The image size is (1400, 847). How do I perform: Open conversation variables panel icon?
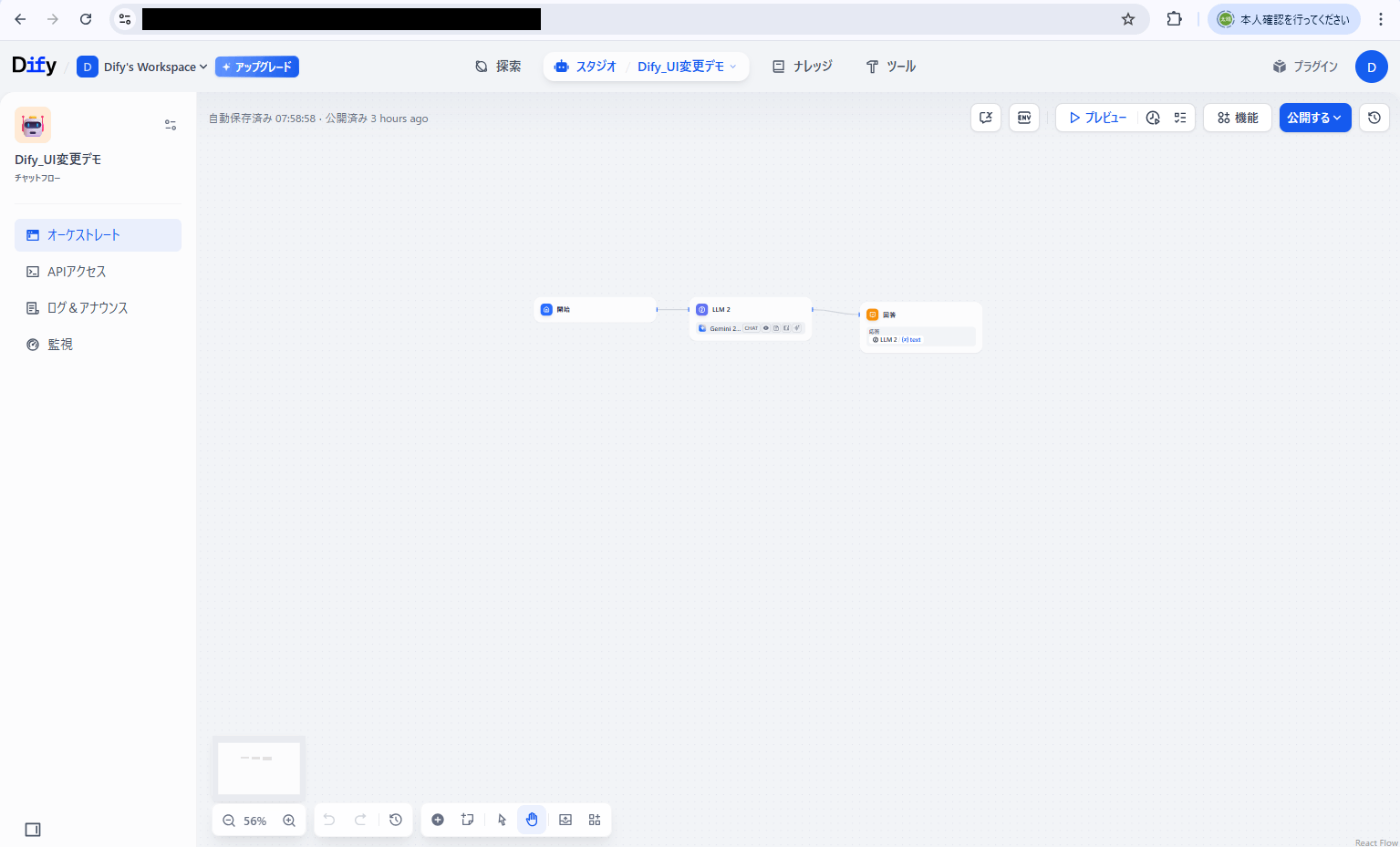pos(986,118)
